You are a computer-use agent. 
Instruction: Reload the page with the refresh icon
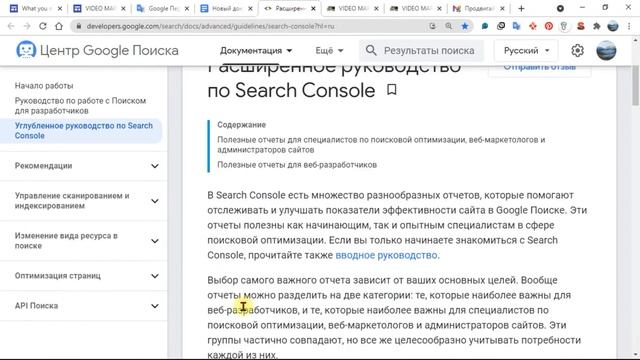point(43,26)
